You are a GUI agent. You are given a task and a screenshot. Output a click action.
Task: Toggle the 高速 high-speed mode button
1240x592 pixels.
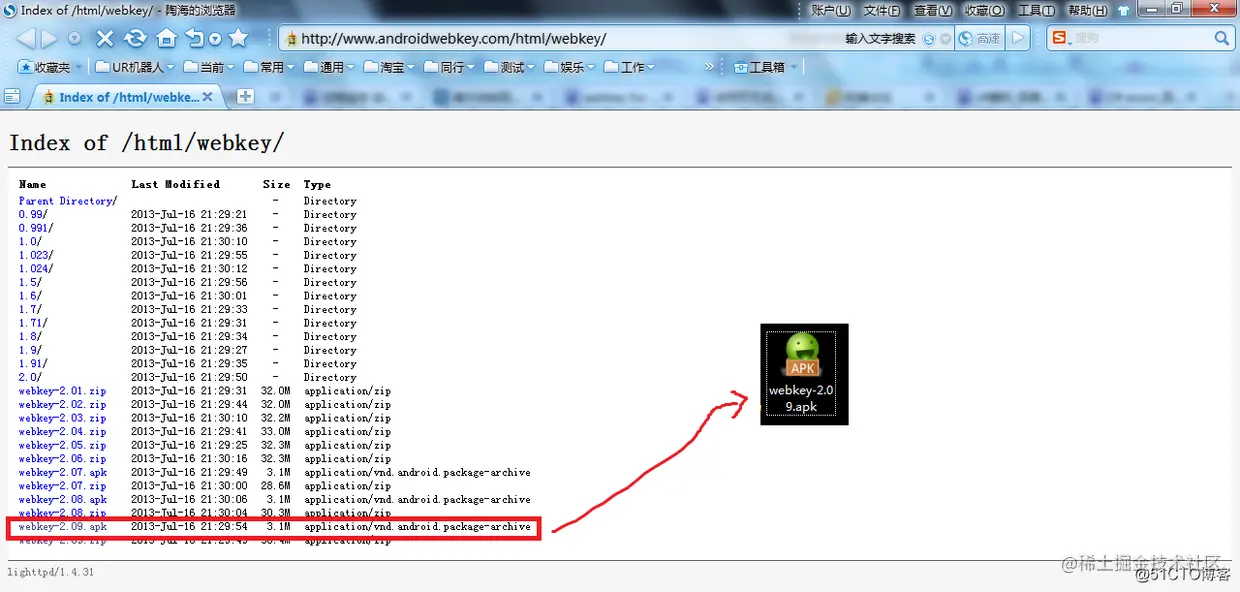pyautogui.click(x=980, y=39)
